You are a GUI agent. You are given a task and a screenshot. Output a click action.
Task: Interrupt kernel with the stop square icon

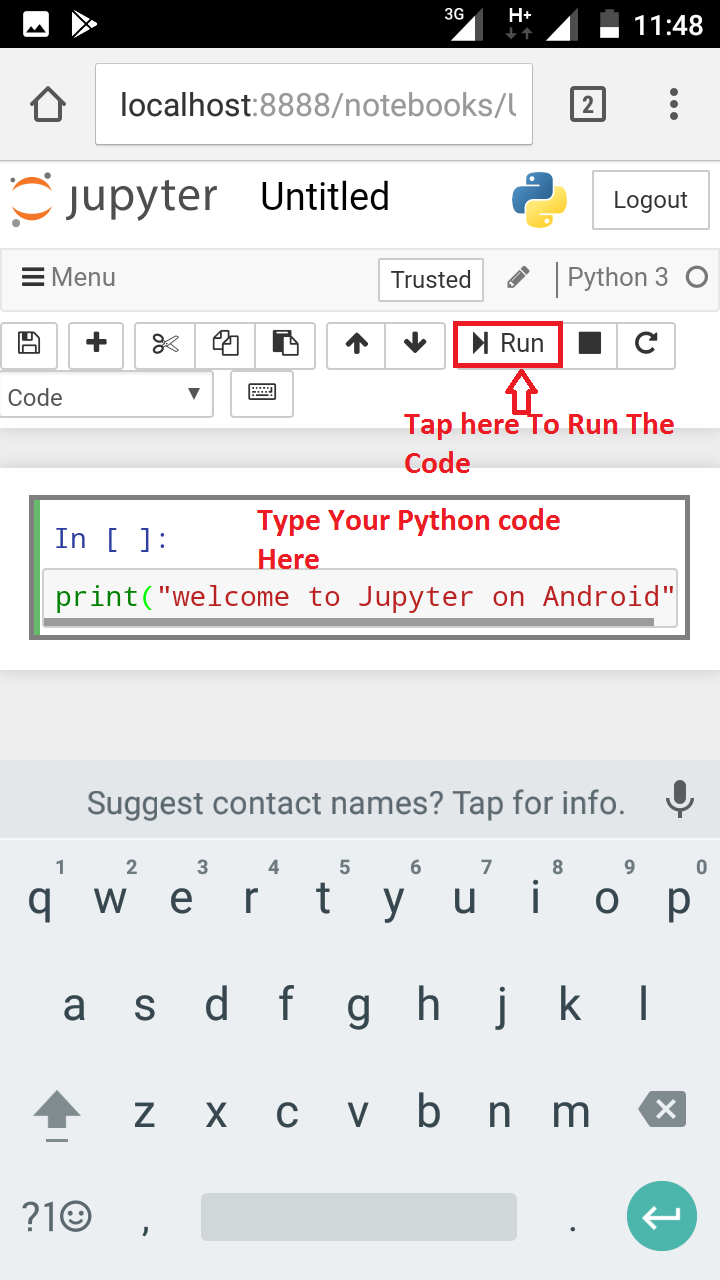click(590, 345)
